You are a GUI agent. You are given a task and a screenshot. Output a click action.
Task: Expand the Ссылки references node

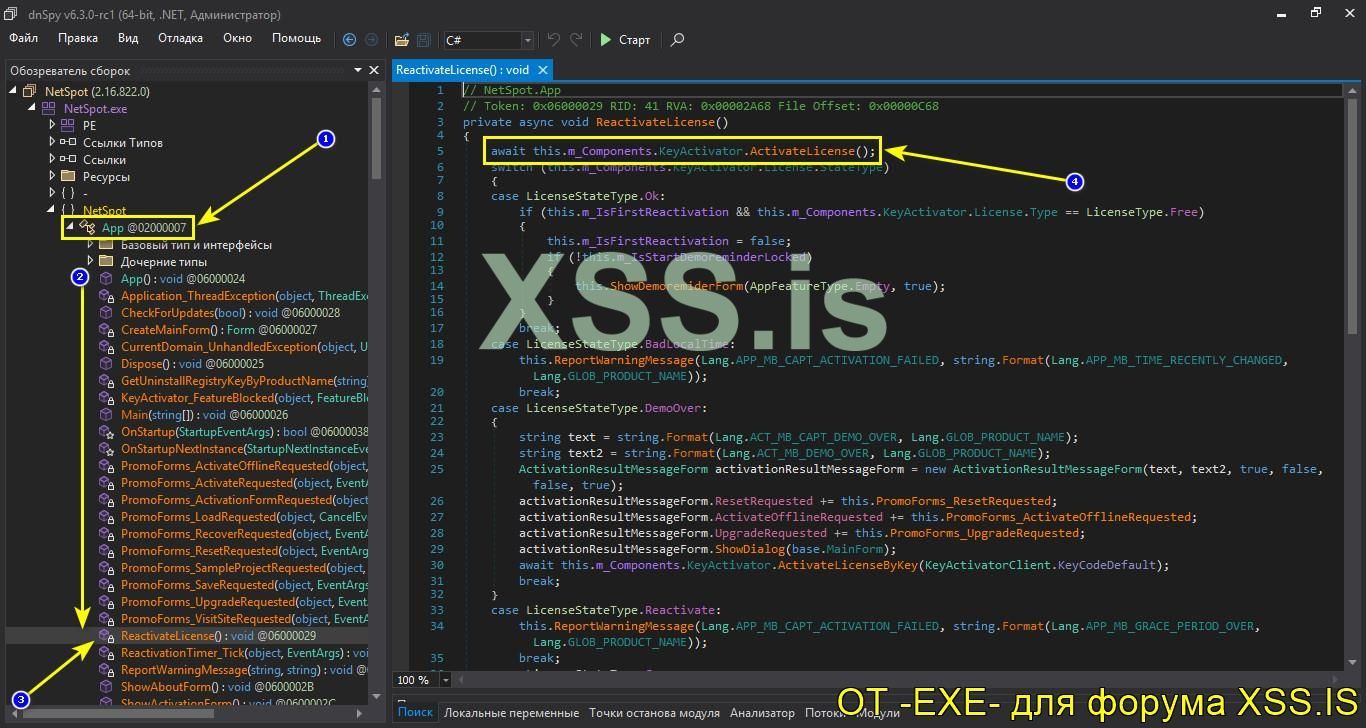pos(52,160)
